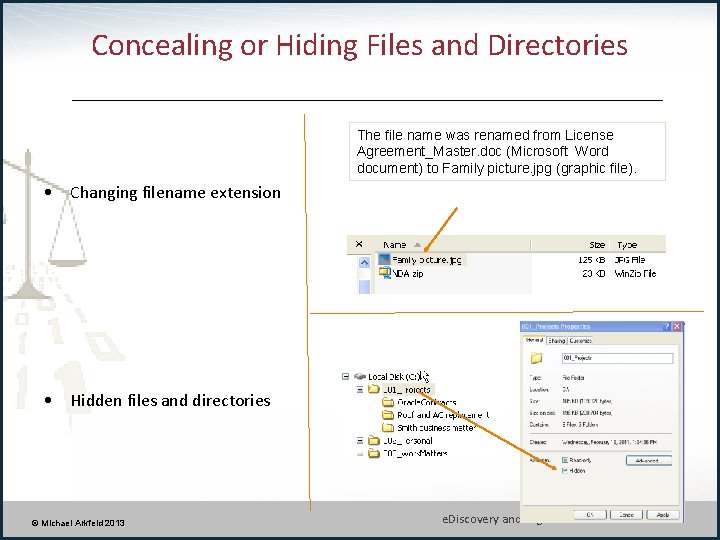Select the Smith business matter subfolder label
720x540 pixels.
[436, 428]
